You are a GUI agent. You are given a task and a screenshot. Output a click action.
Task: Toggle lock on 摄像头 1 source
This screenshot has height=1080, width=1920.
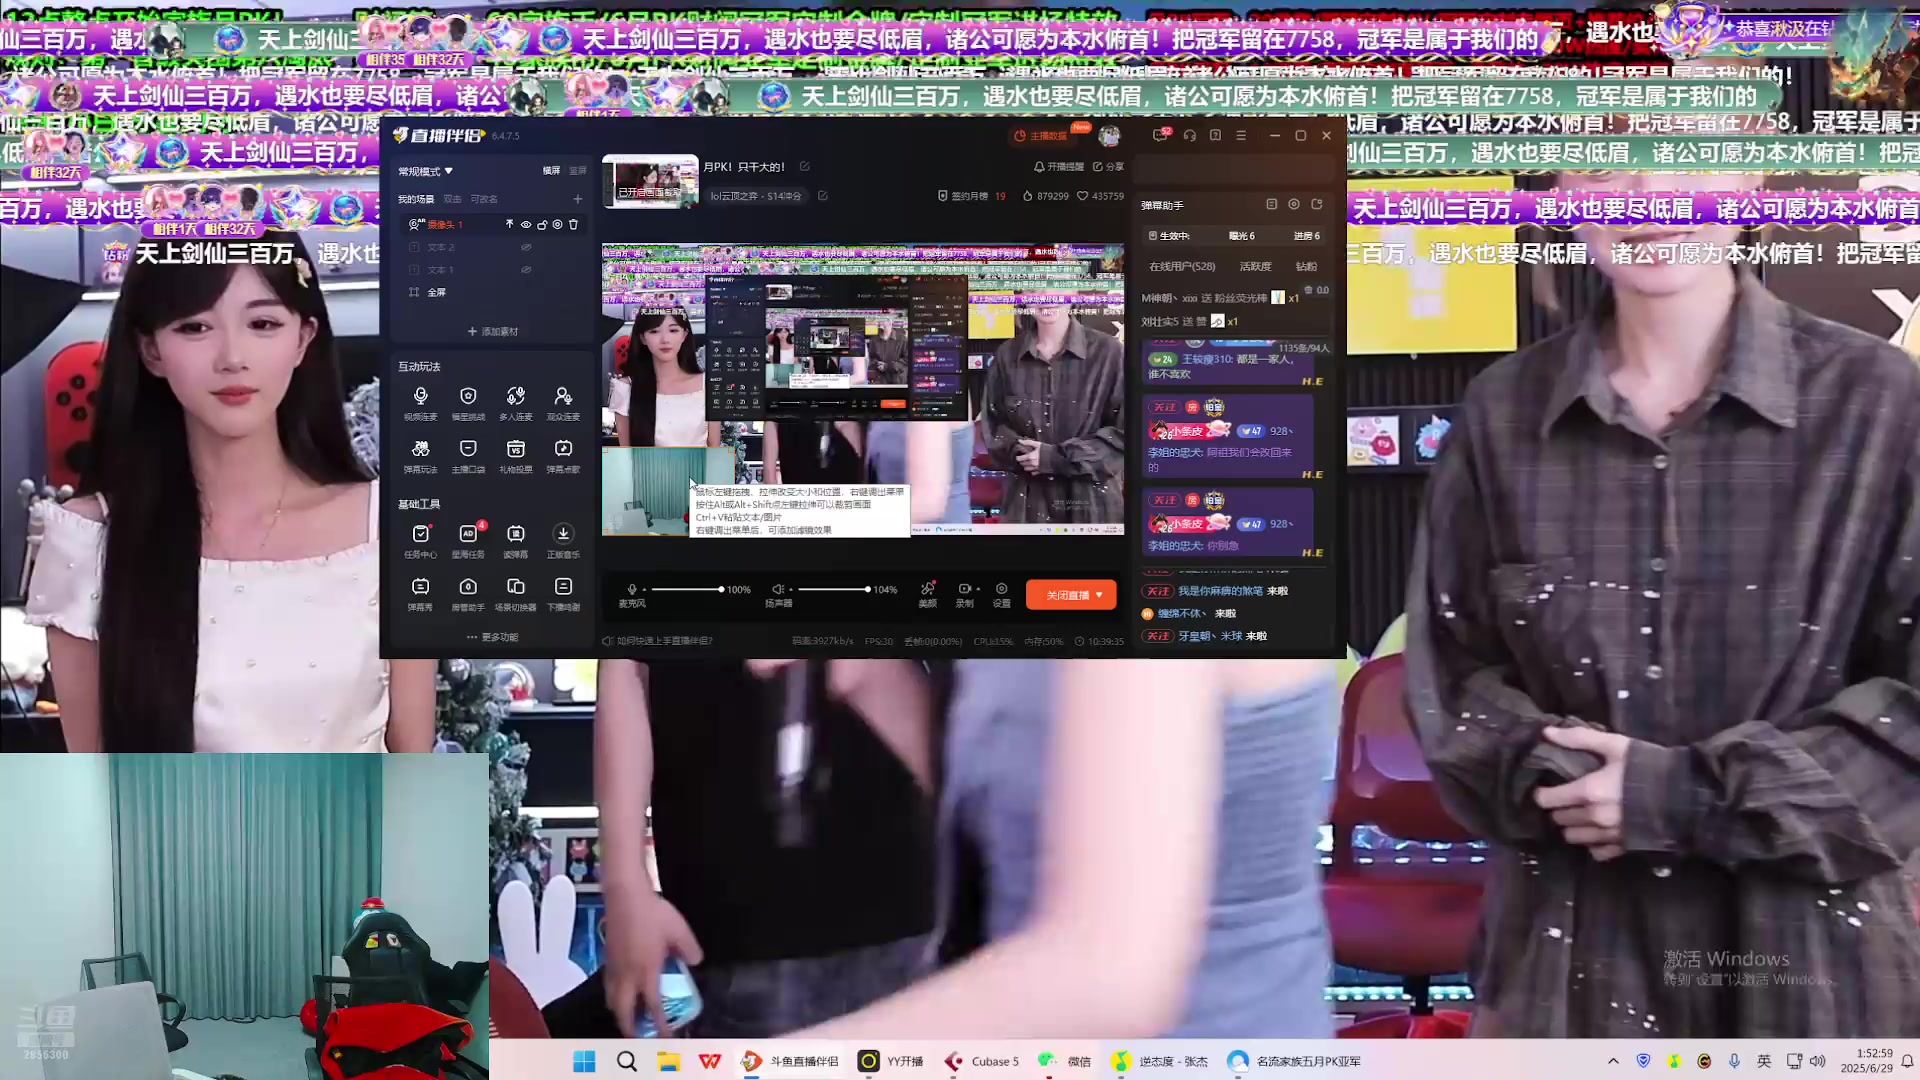tap(542, 225)
